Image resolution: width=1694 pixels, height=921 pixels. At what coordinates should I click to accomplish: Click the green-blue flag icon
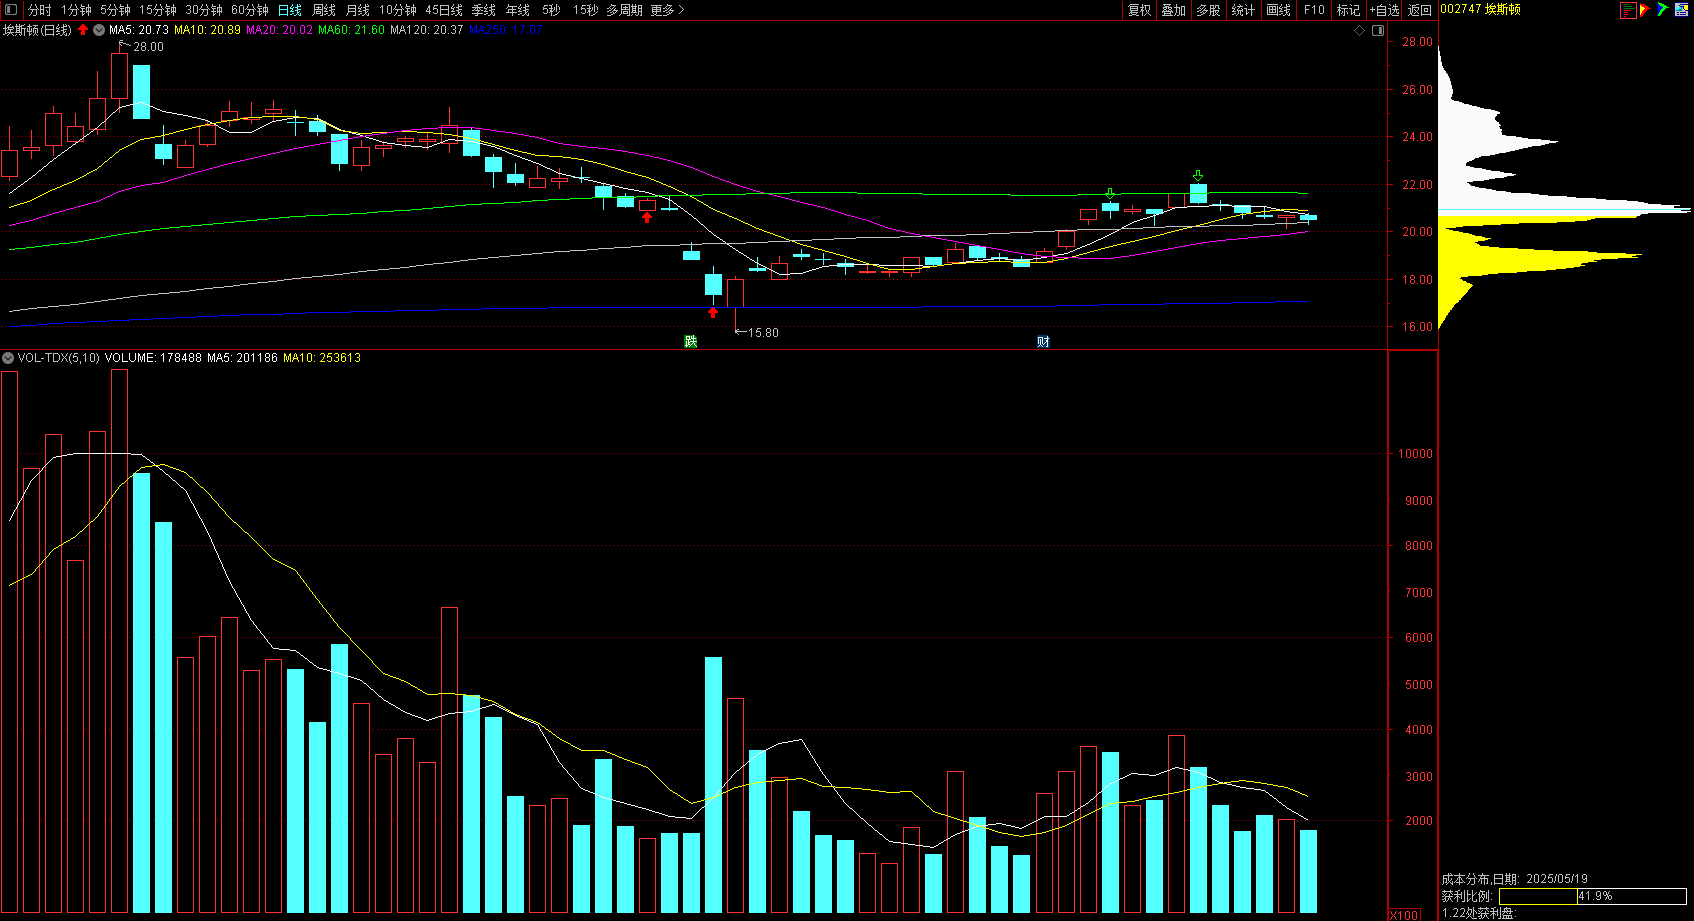pos(1662,10)
